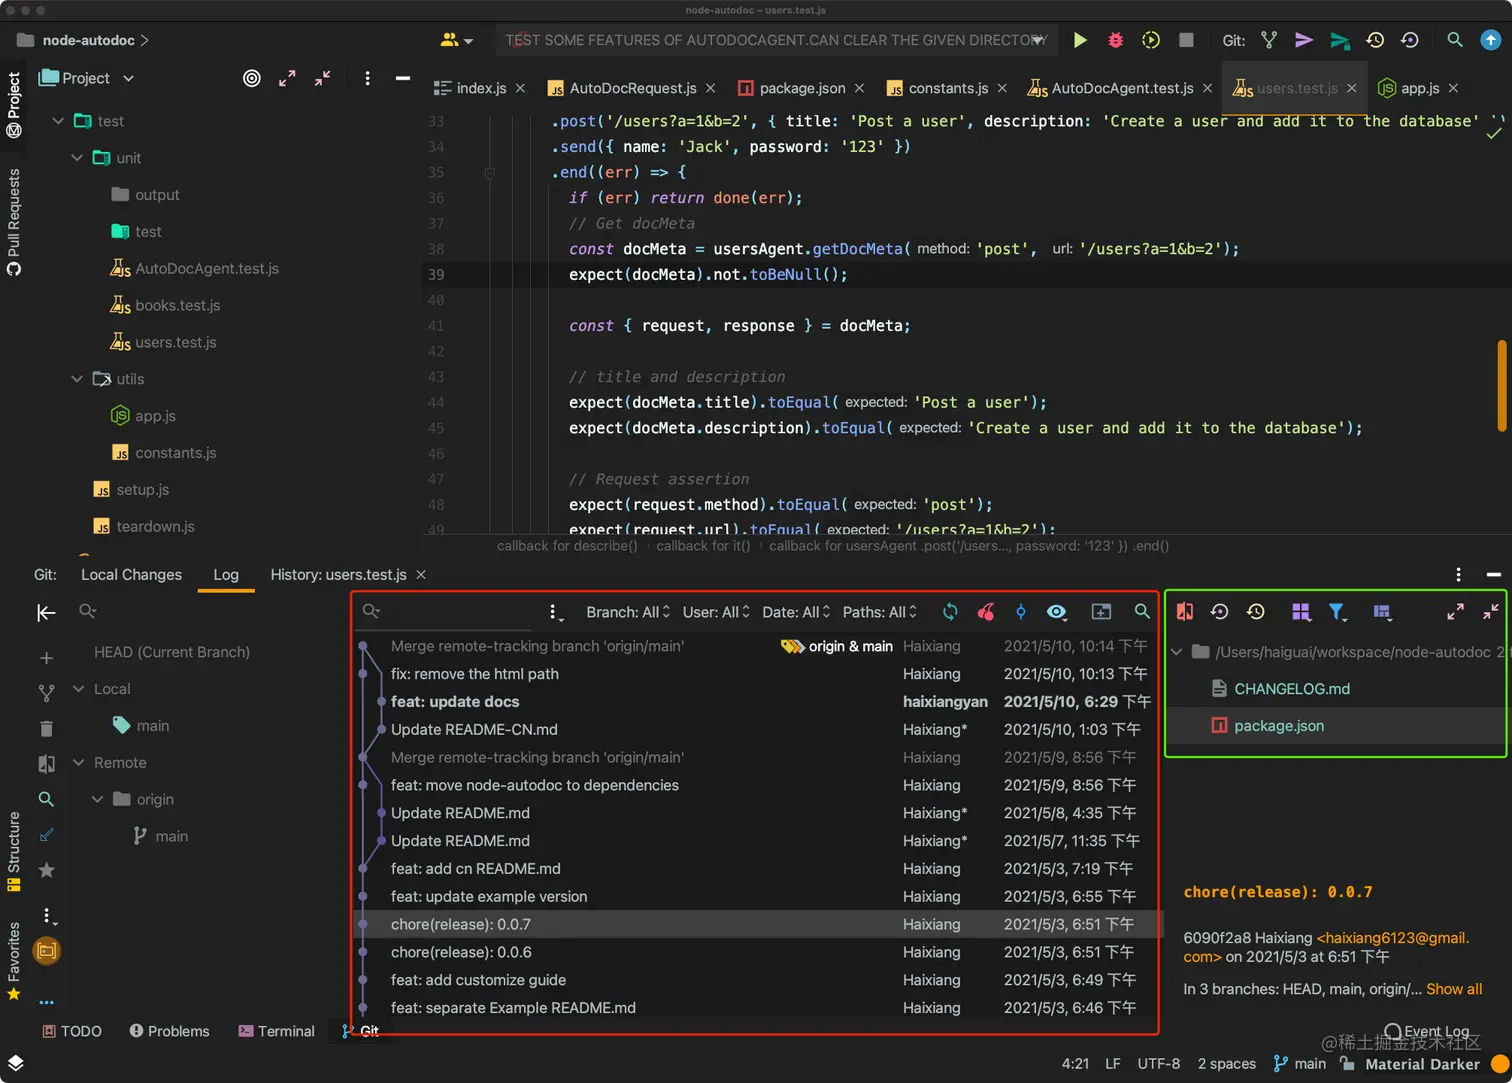Open User: All filter dropdown

click(716, 612)
